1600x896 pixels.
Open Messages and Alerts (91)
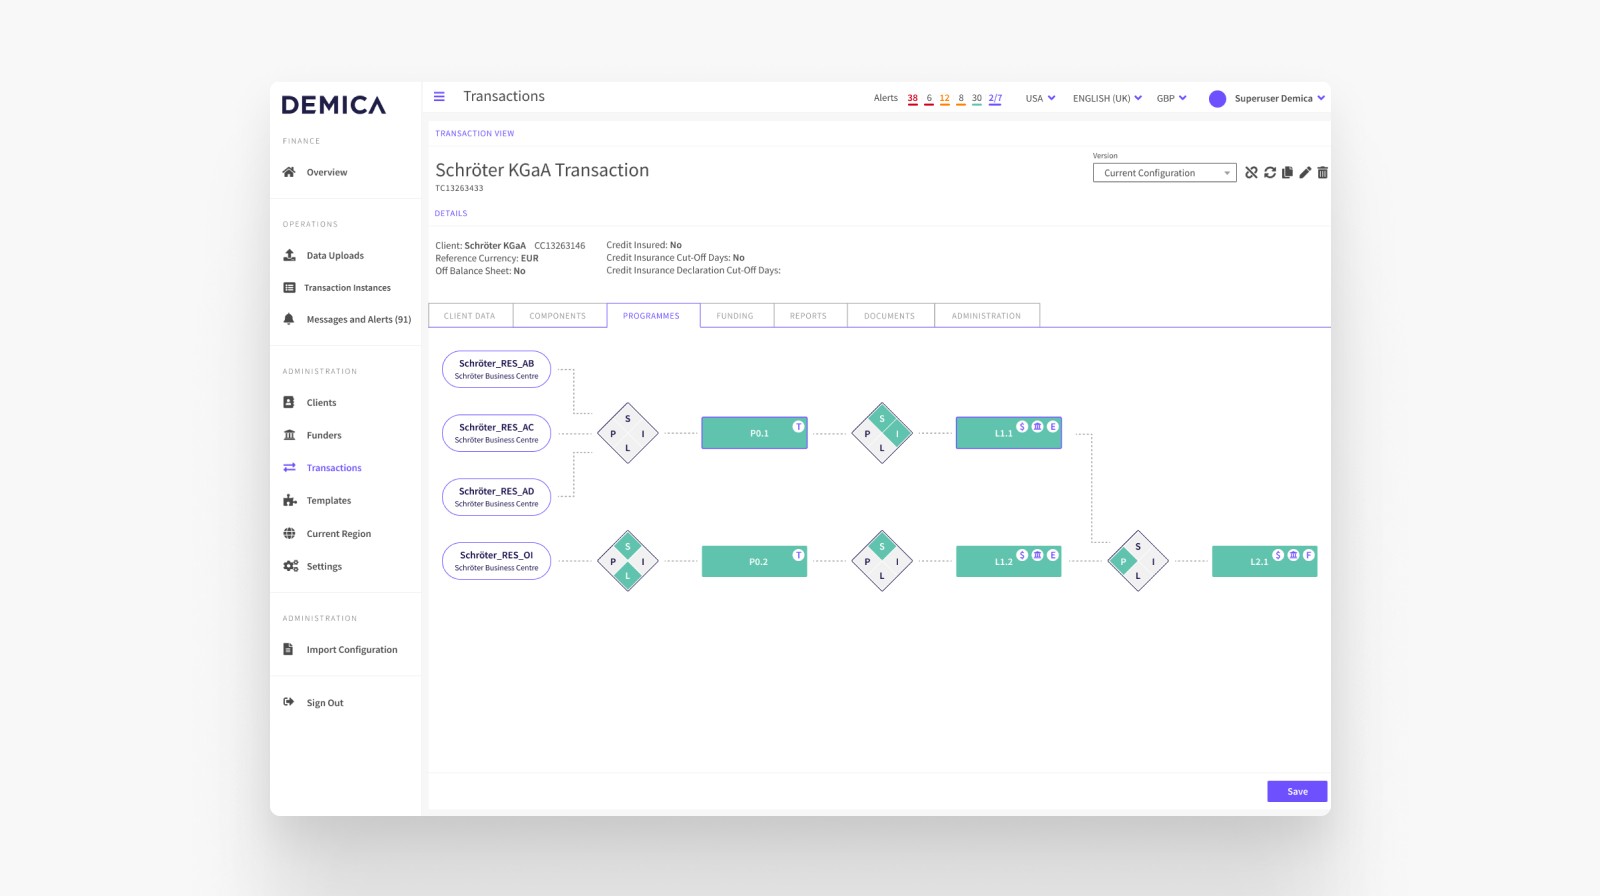(x=358, y=320)
